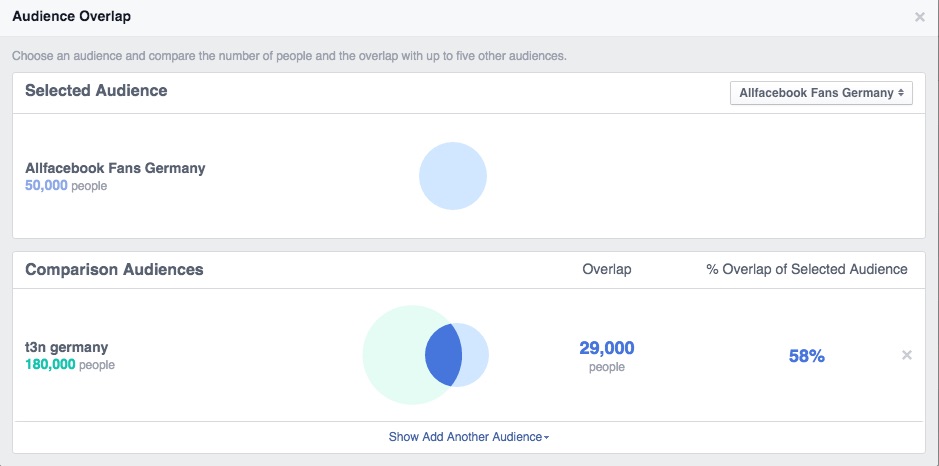Image resolution: width=939 pixels, height=466 pixels.
Task: Select the 58% overlap percentage value
Action: click(807, 356)
